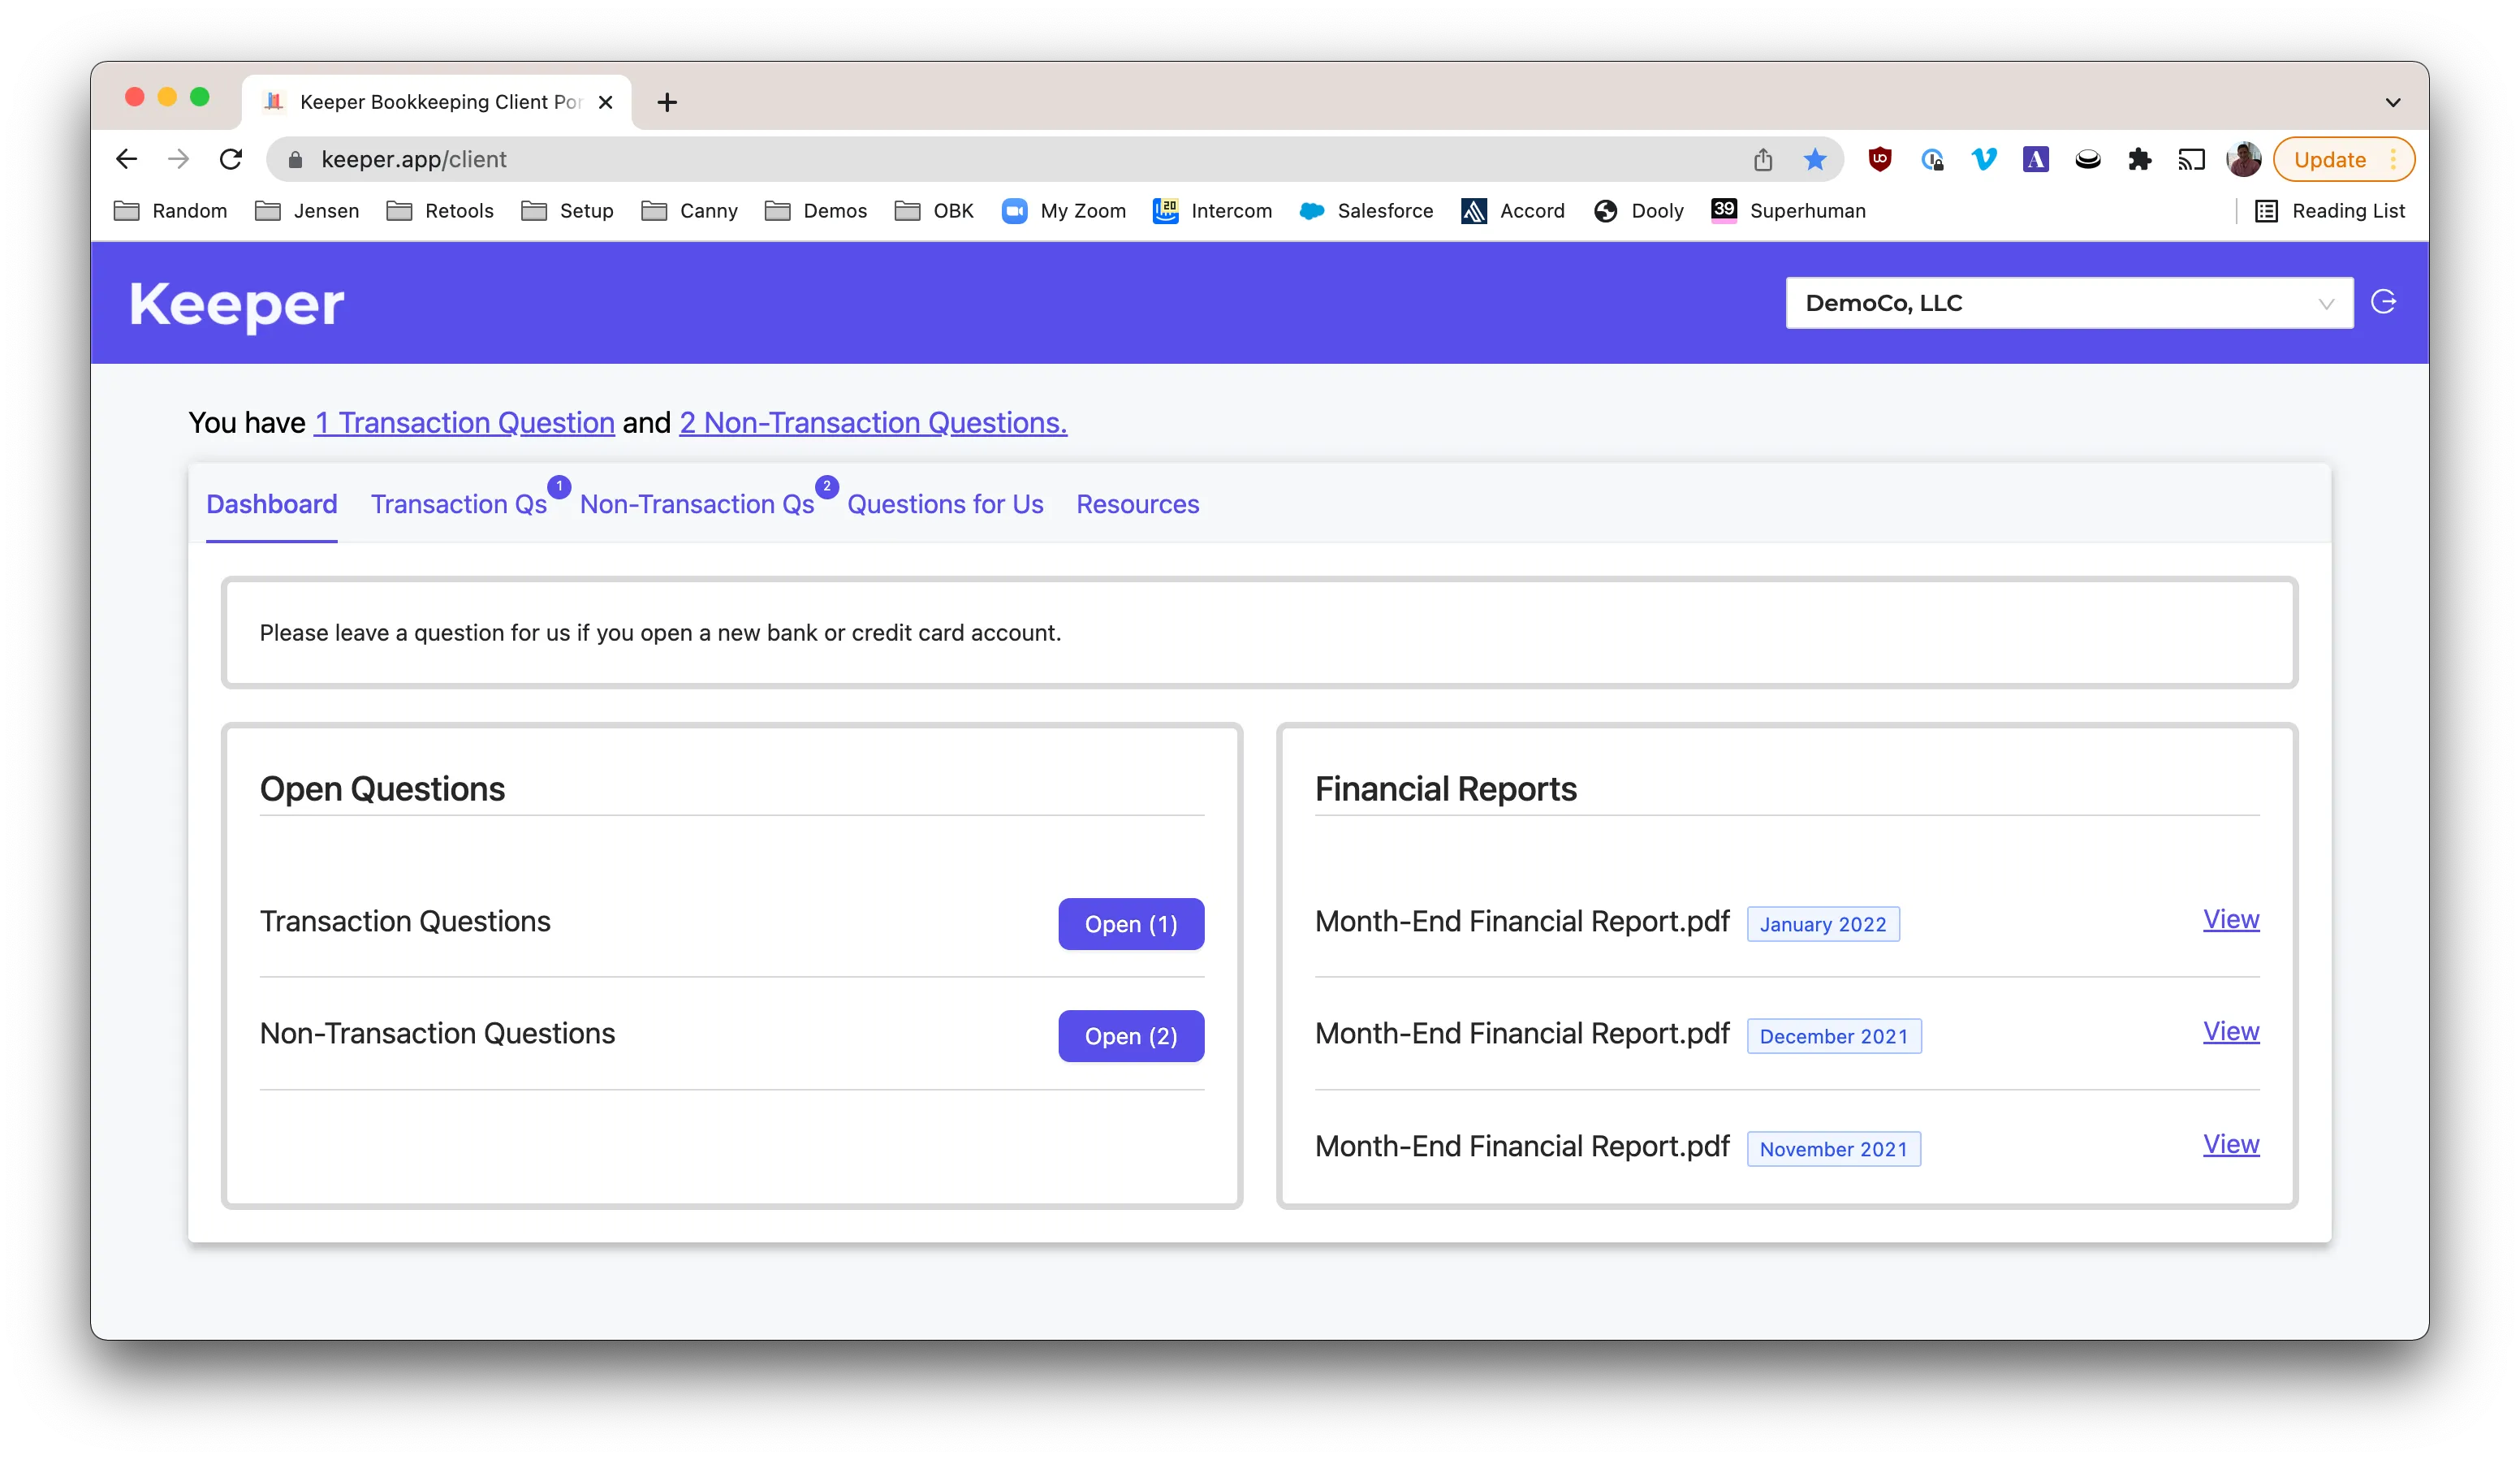Reload the page with the refresh icon
Screen dimensions: 2520x1460
pyautogui.click(x=231, y=159)
